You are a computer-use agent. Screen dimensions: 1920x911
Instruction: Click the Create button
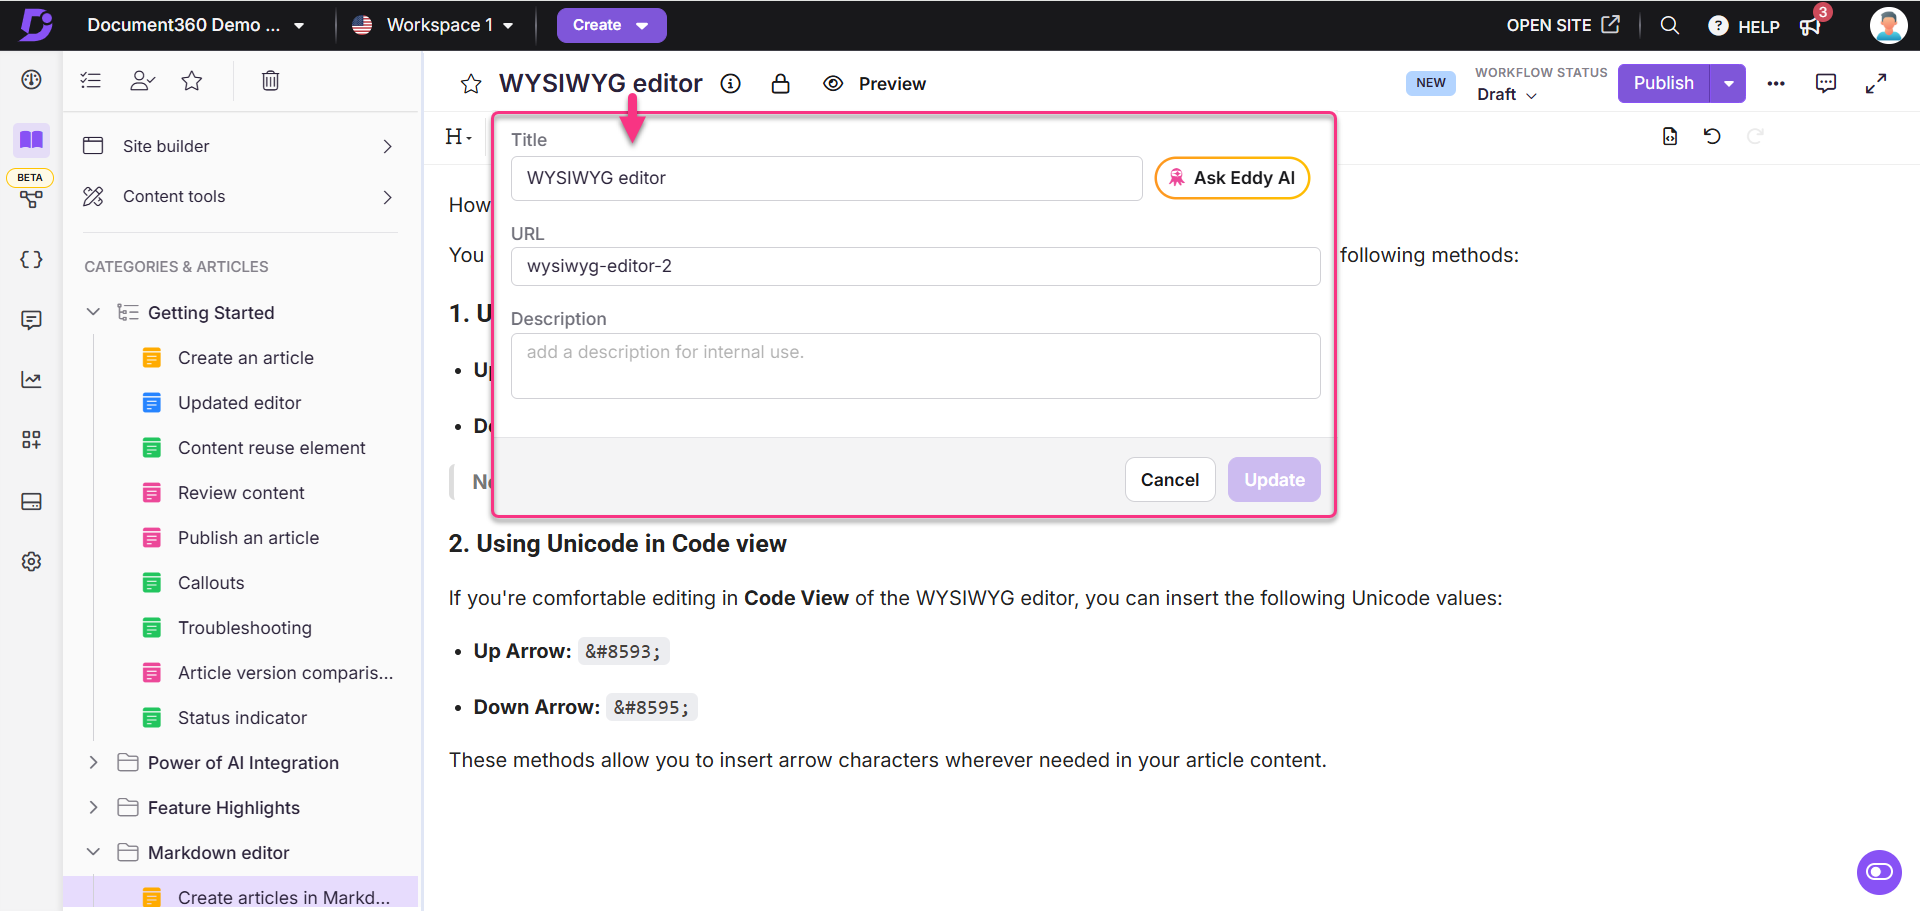click(611, 25)
